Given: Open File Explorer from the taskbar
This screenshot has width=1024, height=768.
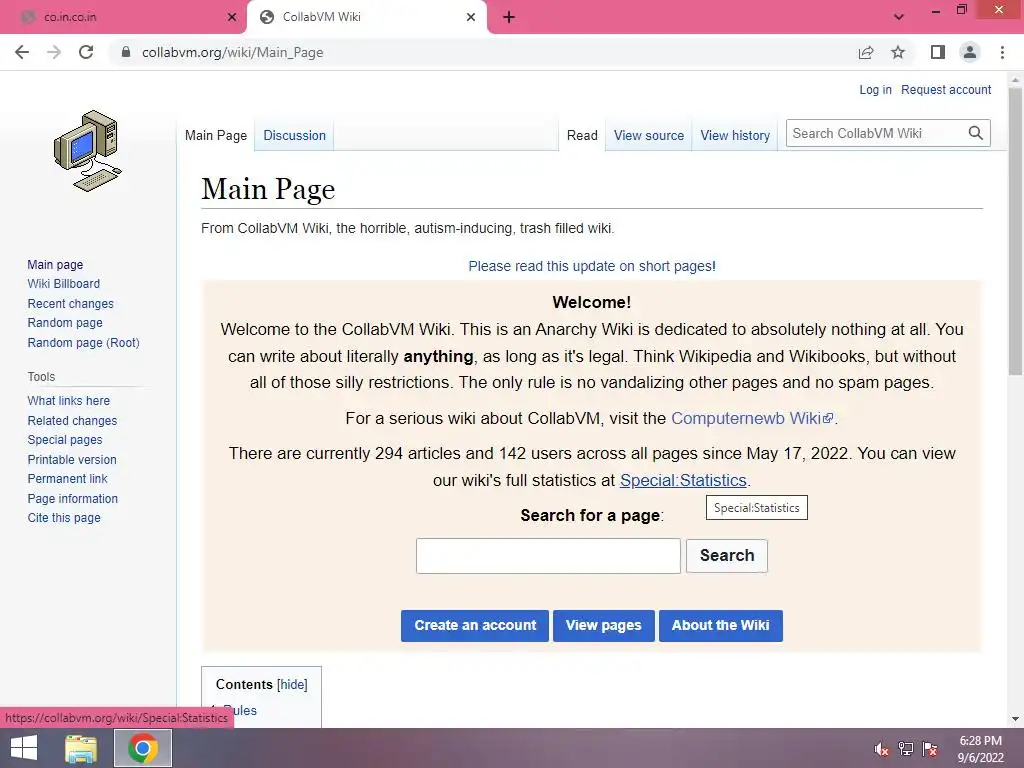Looking at the screenshot, I should coord(81,748).
